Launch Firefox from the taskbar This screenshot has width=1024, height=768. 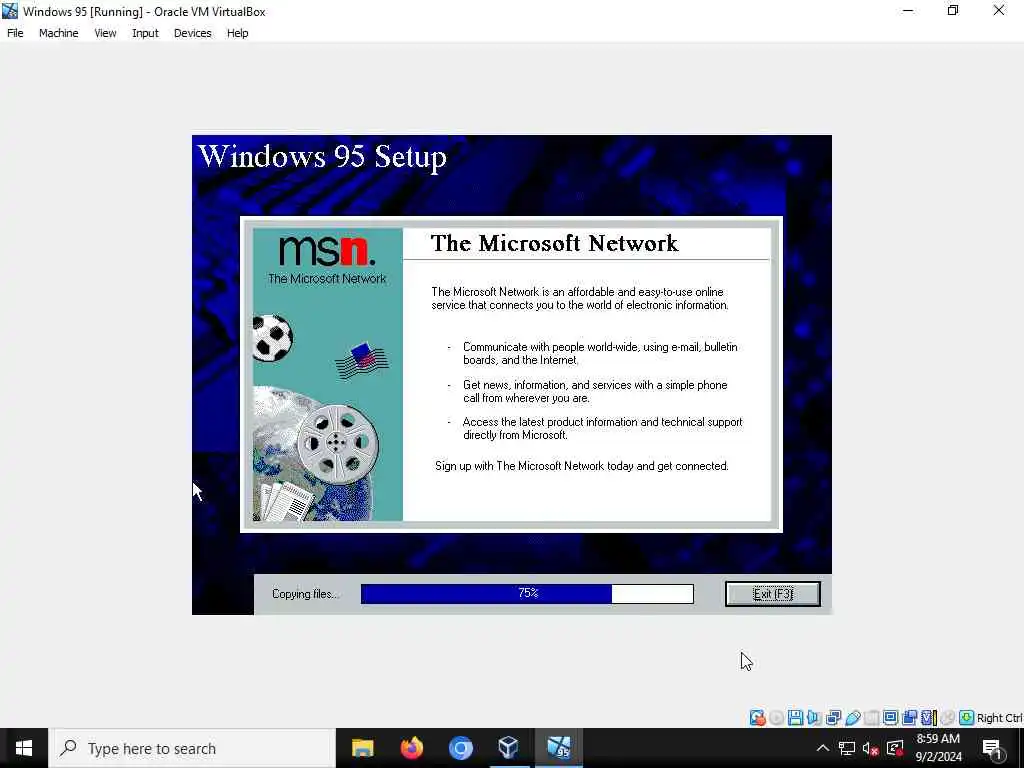(x=411, y=748)
